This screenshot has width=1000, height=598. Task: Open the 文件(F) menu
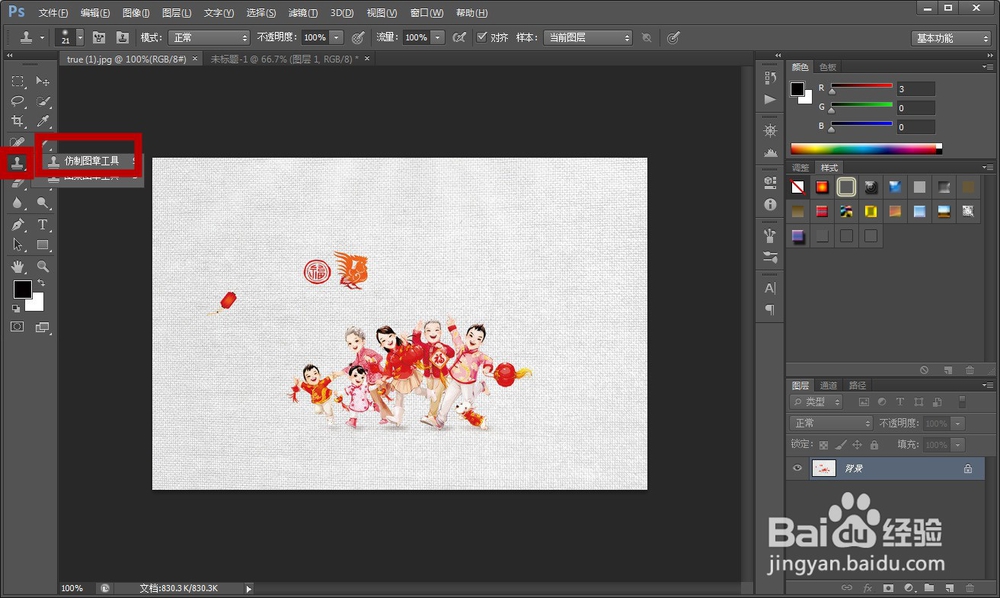click(x=53, y=13)
